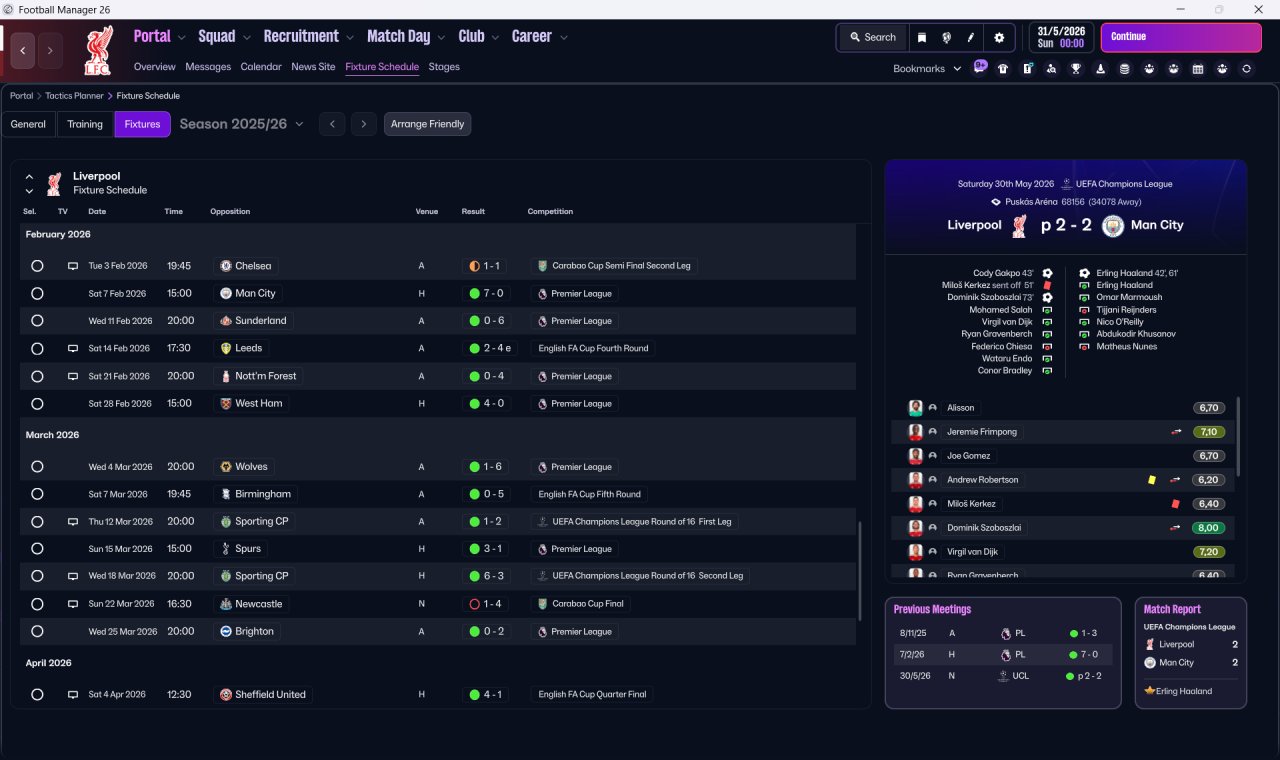This screenshot has width=1280, height=760.
Task: Select the Spurs fixture radio button
Action: [37, 549]
